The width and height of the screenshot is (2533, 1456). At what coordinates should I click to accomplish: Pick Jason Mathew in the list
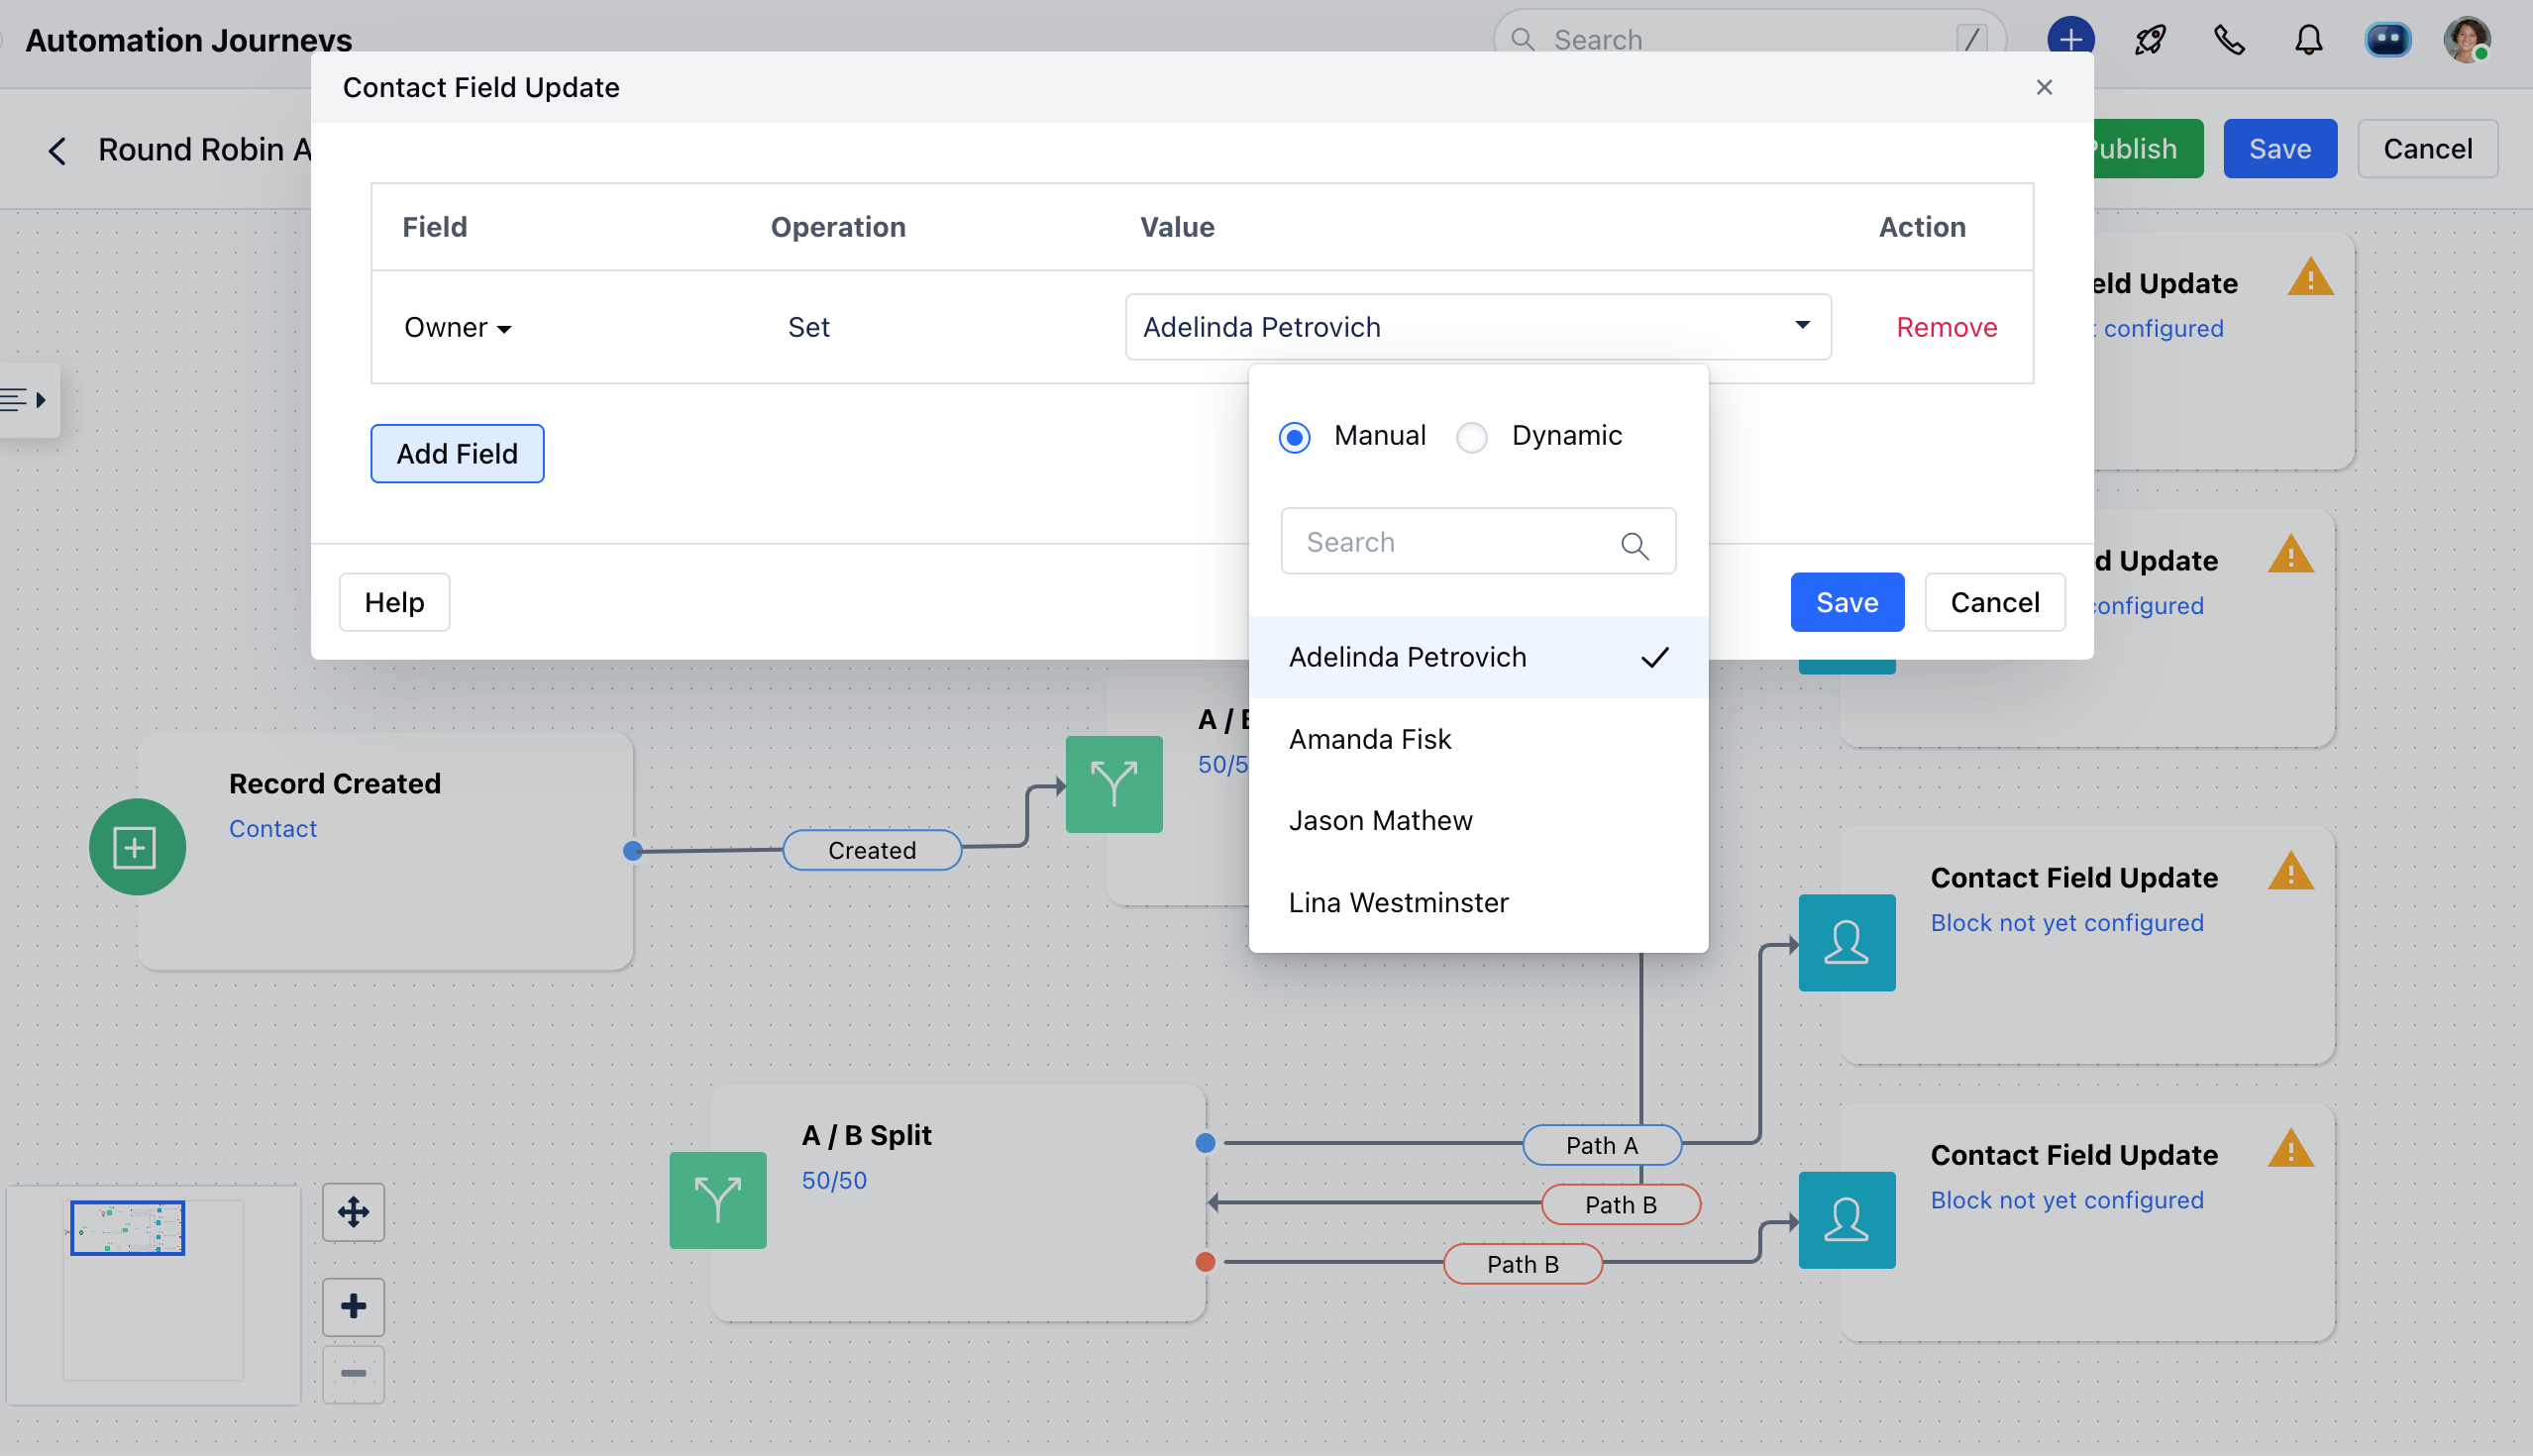pos(1380,820)
